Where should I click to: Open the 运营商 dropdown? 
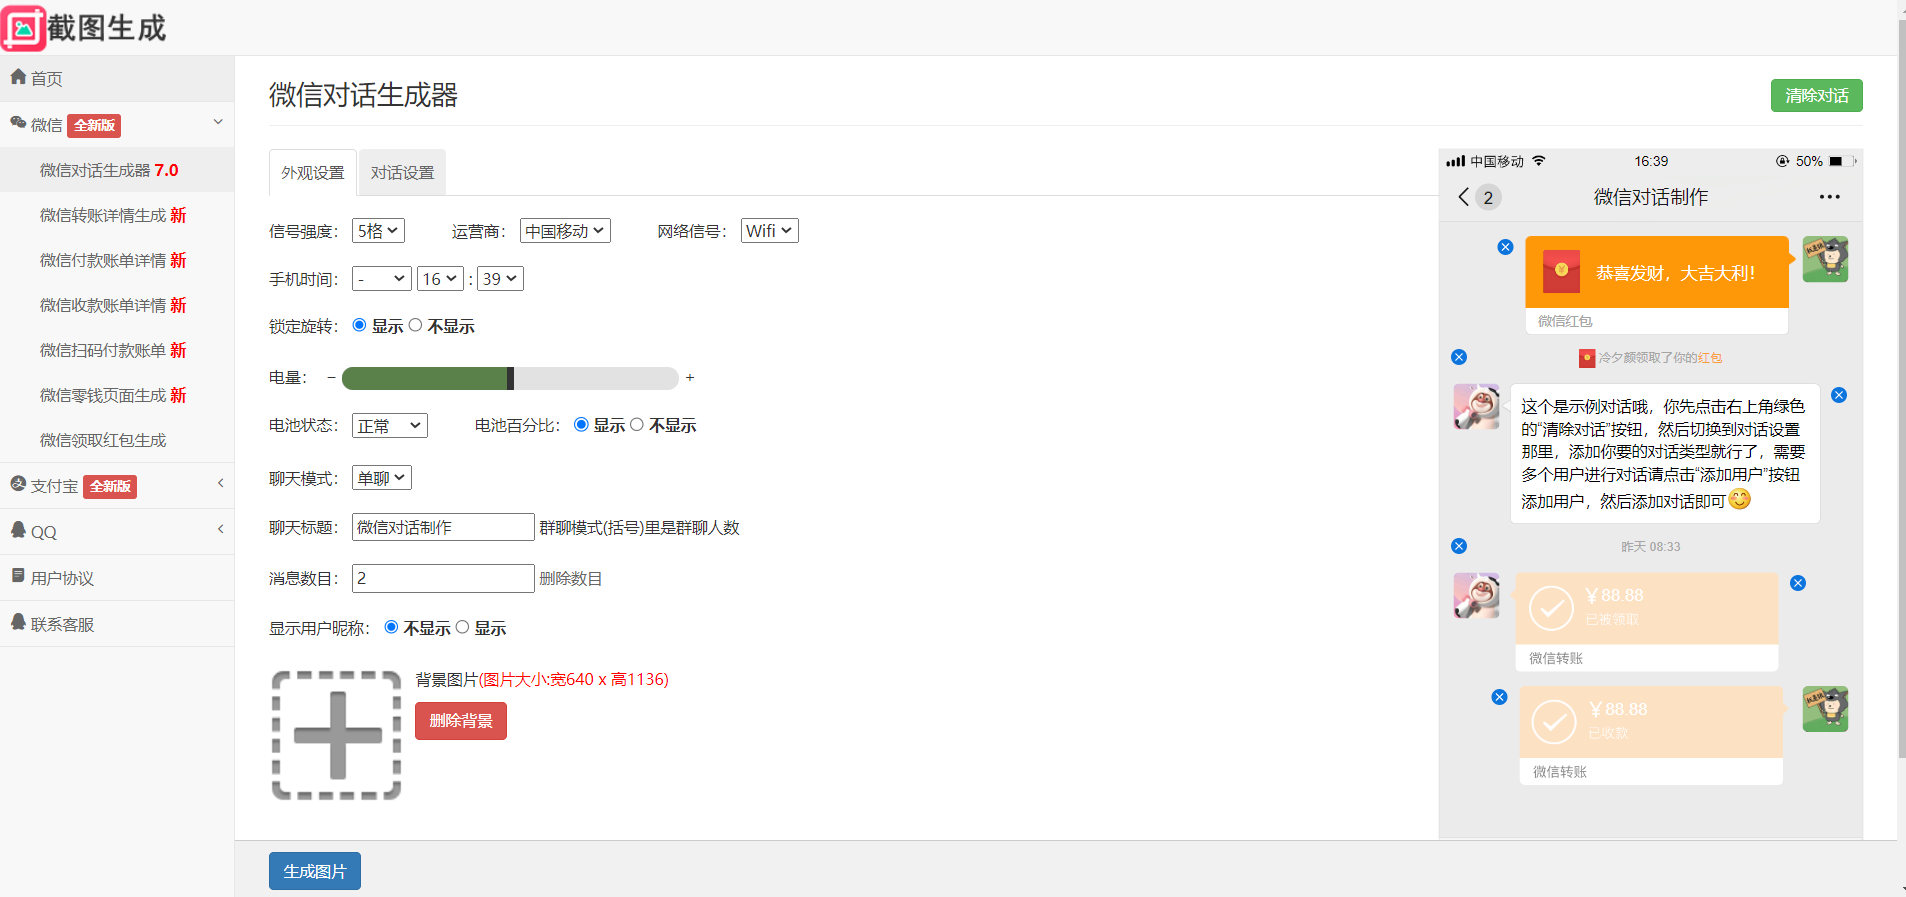[x=565, y=231]
